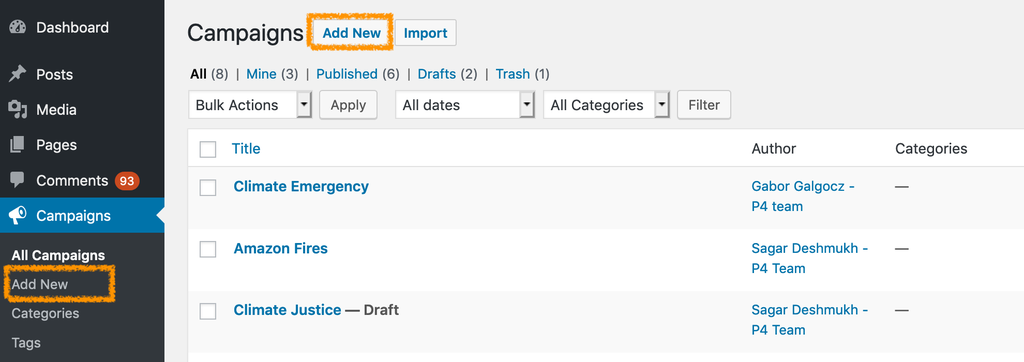Screen dimensions: 1024x362
Task: Click the Media library icon
Action: [18, 110]
